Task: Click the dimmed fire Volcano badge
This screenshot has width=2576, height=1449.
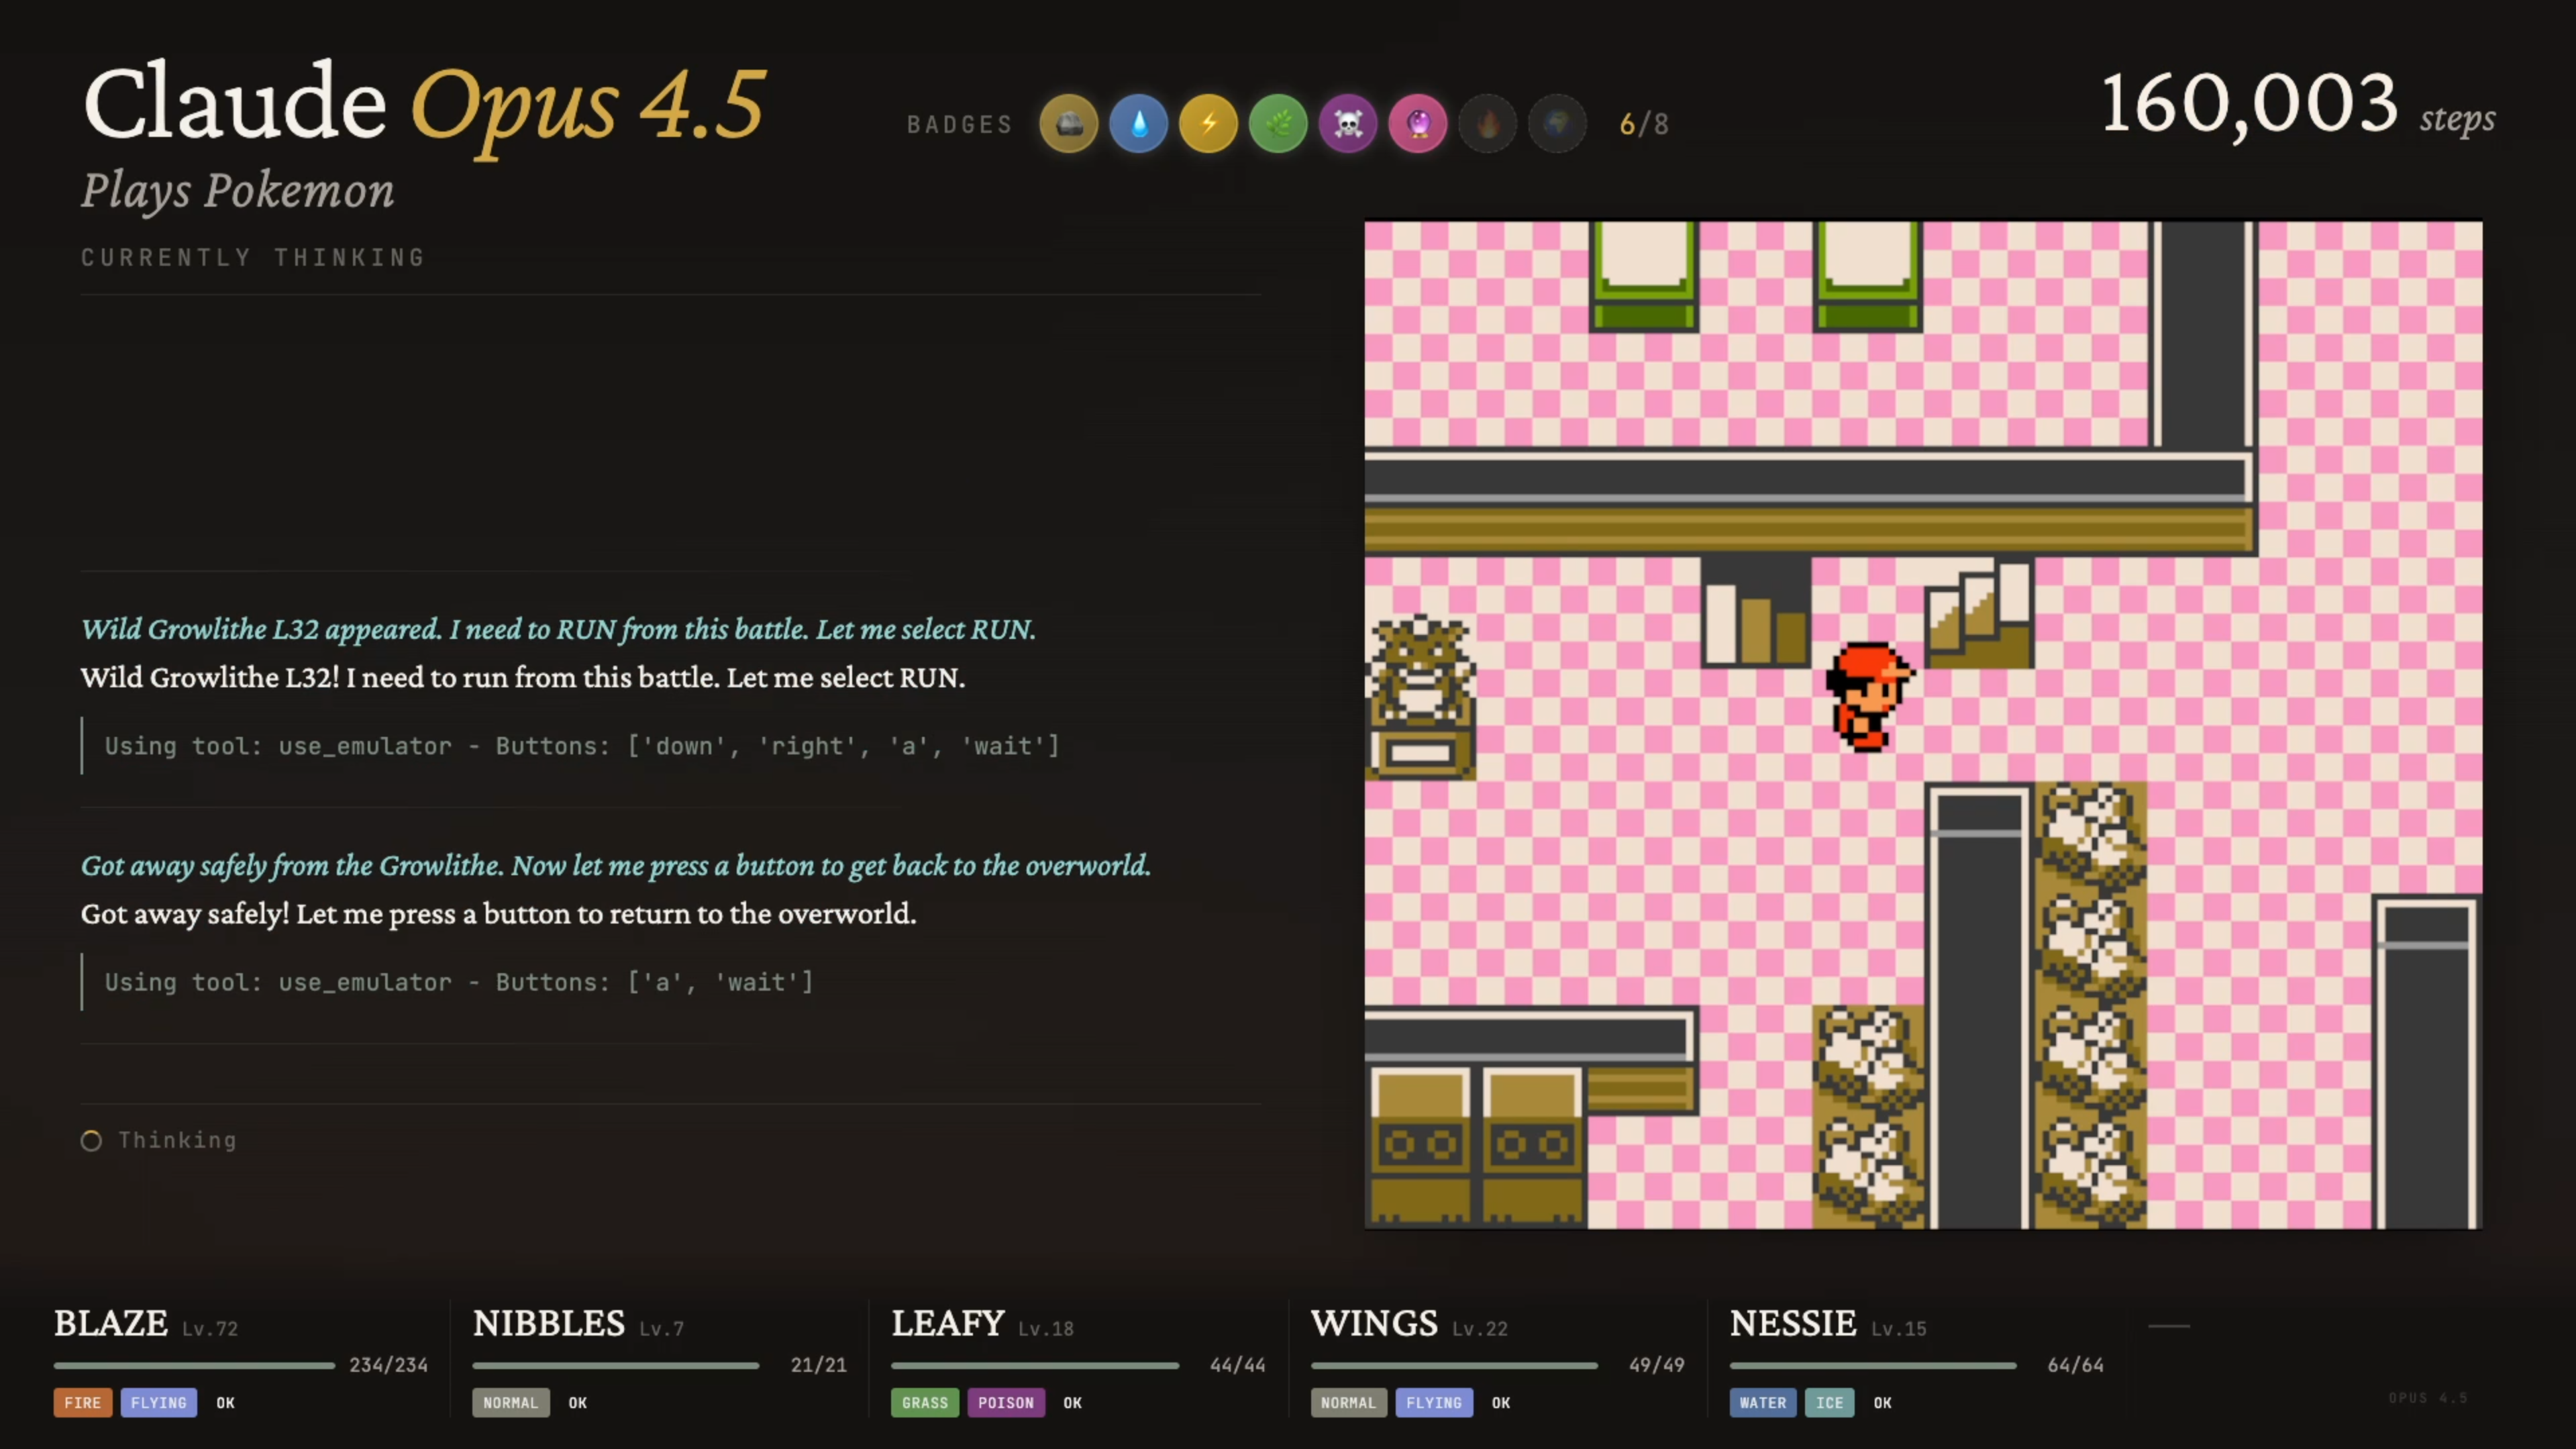Action: click(x=1488, y=124)
